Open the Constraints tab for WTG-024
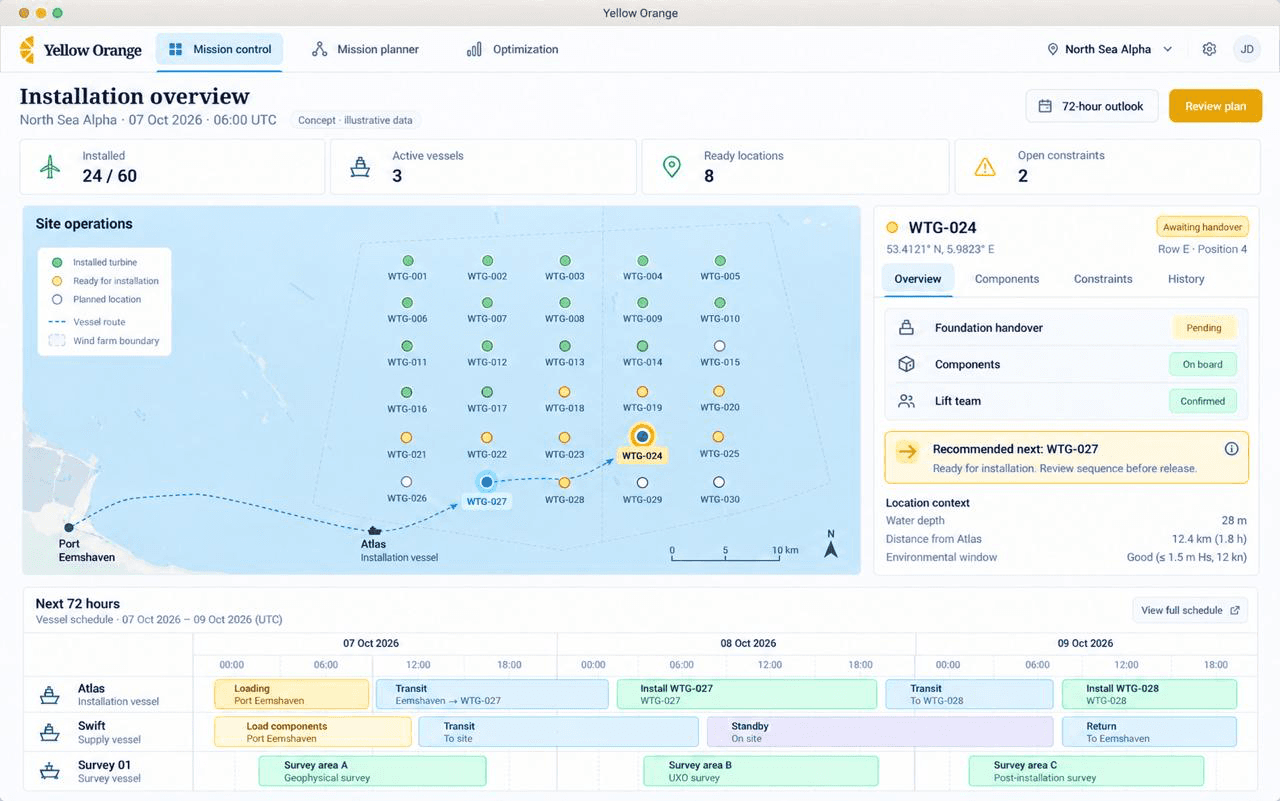 [1103, 279]
